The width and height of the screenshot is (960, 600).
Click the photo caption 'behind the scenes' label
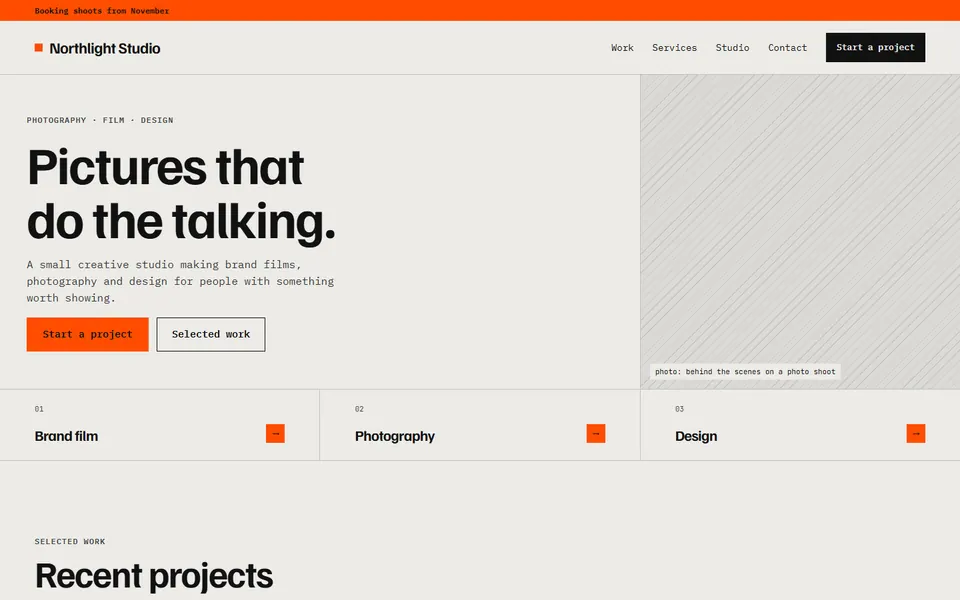745,372
